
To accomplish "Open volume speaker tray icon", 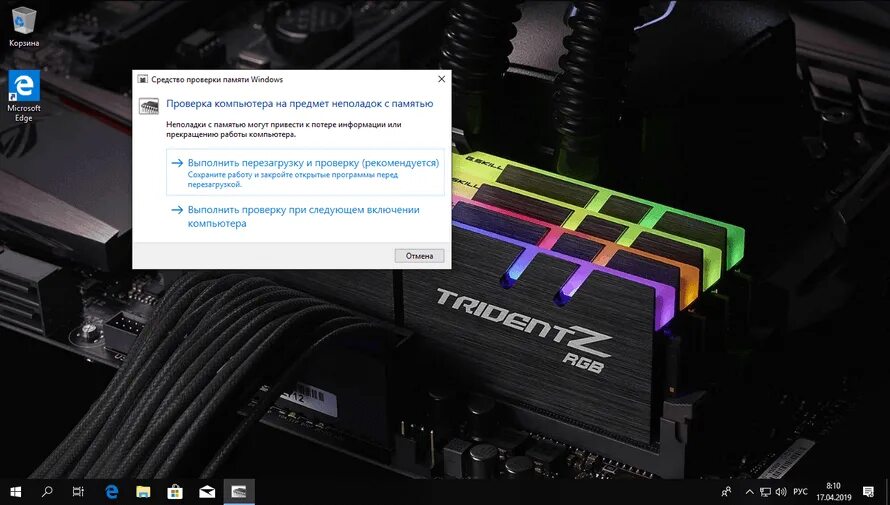I will tap(781, 492).
